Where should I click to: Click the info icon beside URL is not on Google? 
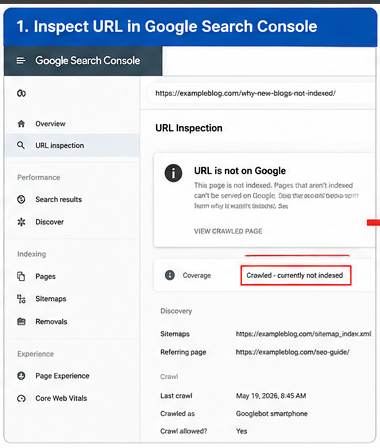pos(173,173)
